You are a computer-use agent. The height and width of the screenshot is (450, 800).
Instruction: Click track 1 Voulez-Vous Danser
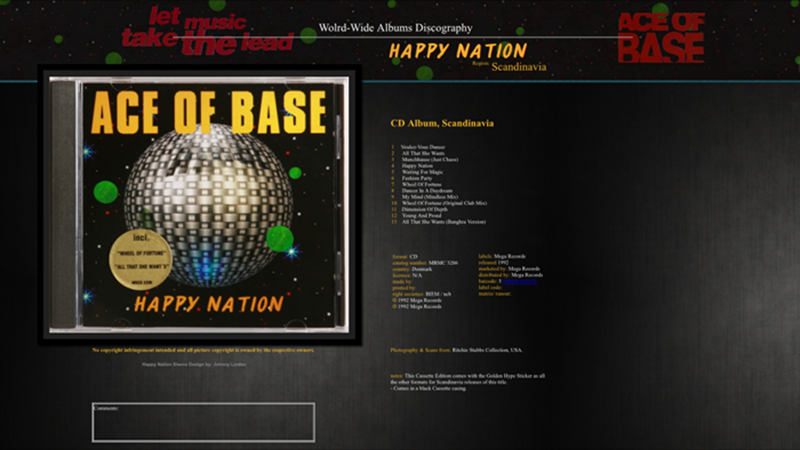click(422, 147)
